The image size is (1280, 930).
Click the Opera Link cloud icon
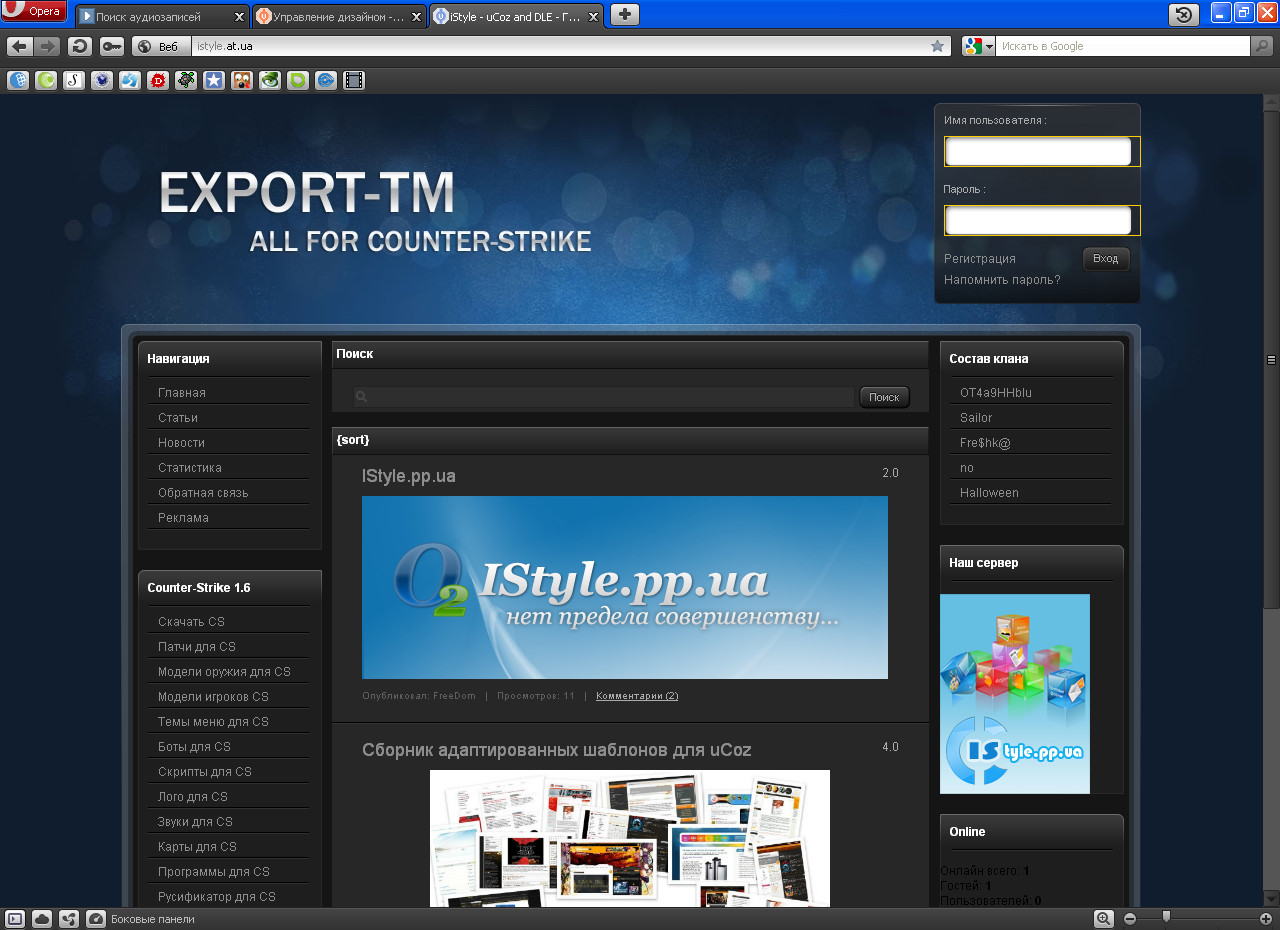point(42,918)
